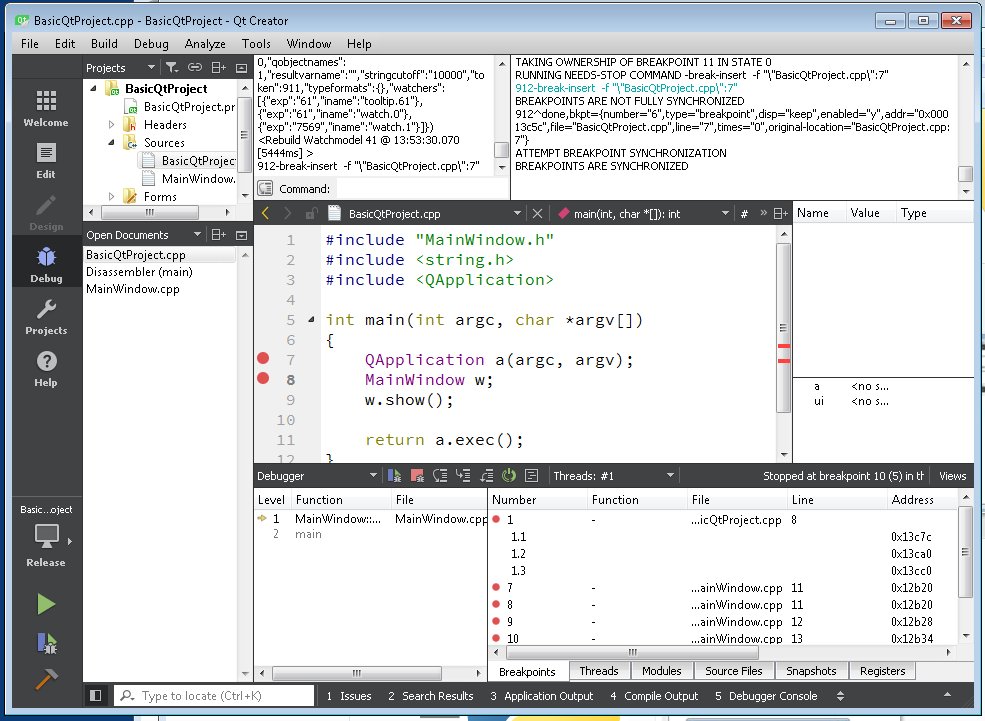The height and width of the screenshot is (721, 985).
Task: Open the Compile Output pane
Action: (655, 695)
